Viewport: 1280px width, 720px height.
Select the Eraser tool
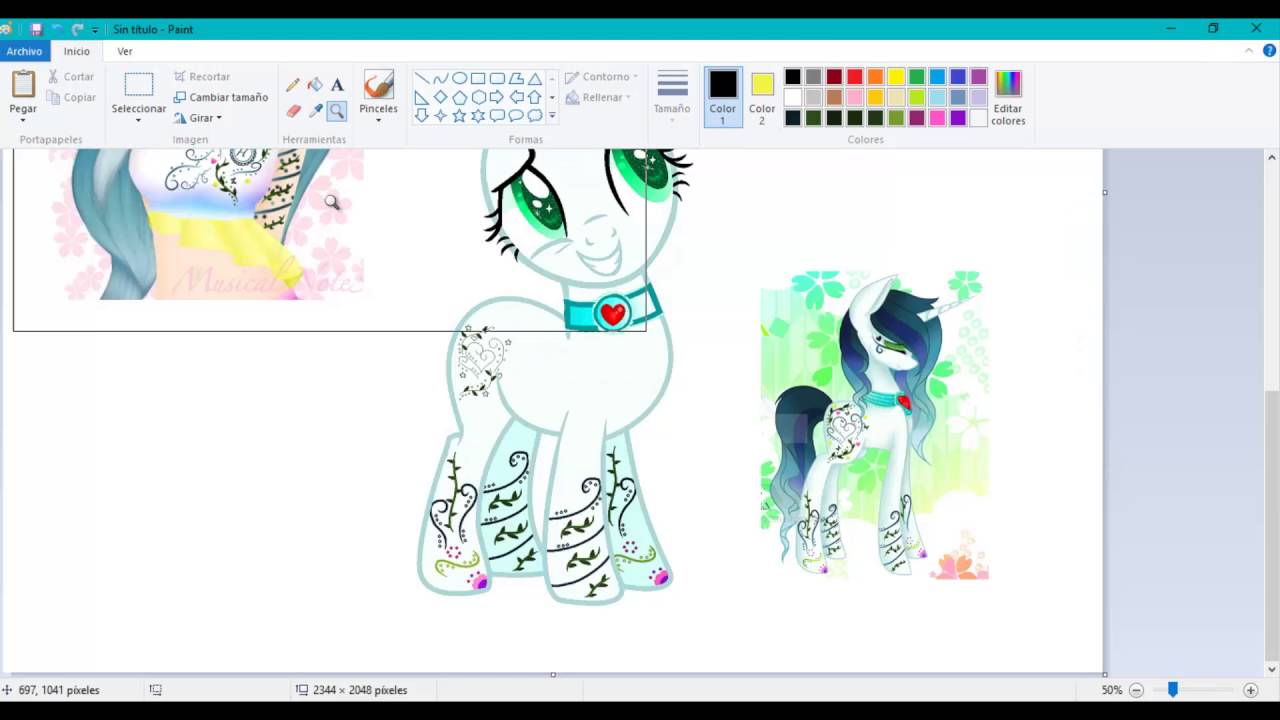pyautogui.click(x=293, y=111)
